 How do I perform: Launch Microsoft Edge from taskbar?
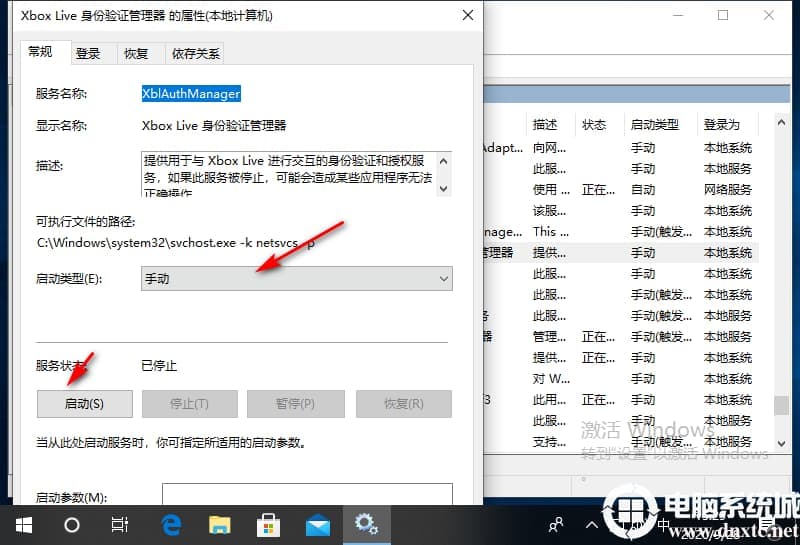coord(171,525)
